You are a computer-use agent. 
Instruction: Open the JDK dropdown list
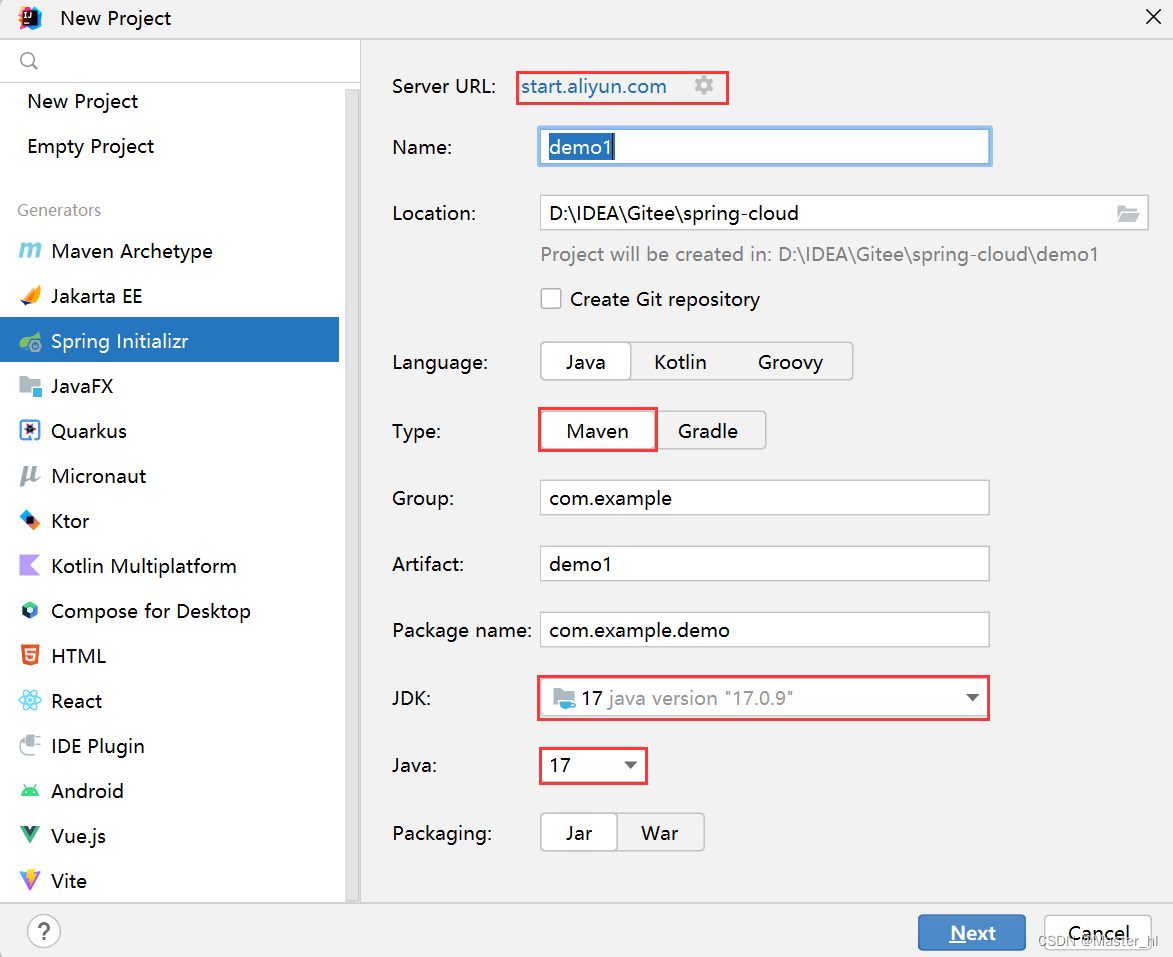pyautogui.click(x=763, y=698)
